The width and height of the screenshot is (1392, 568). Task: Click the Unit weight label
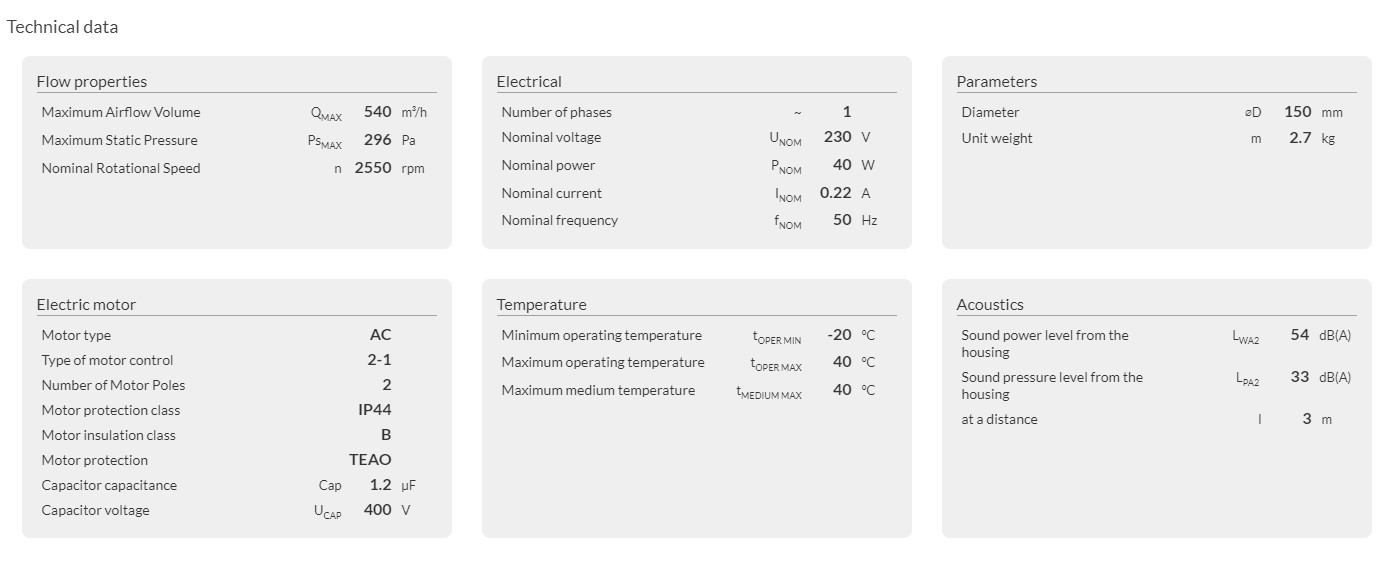pos(996,138)
